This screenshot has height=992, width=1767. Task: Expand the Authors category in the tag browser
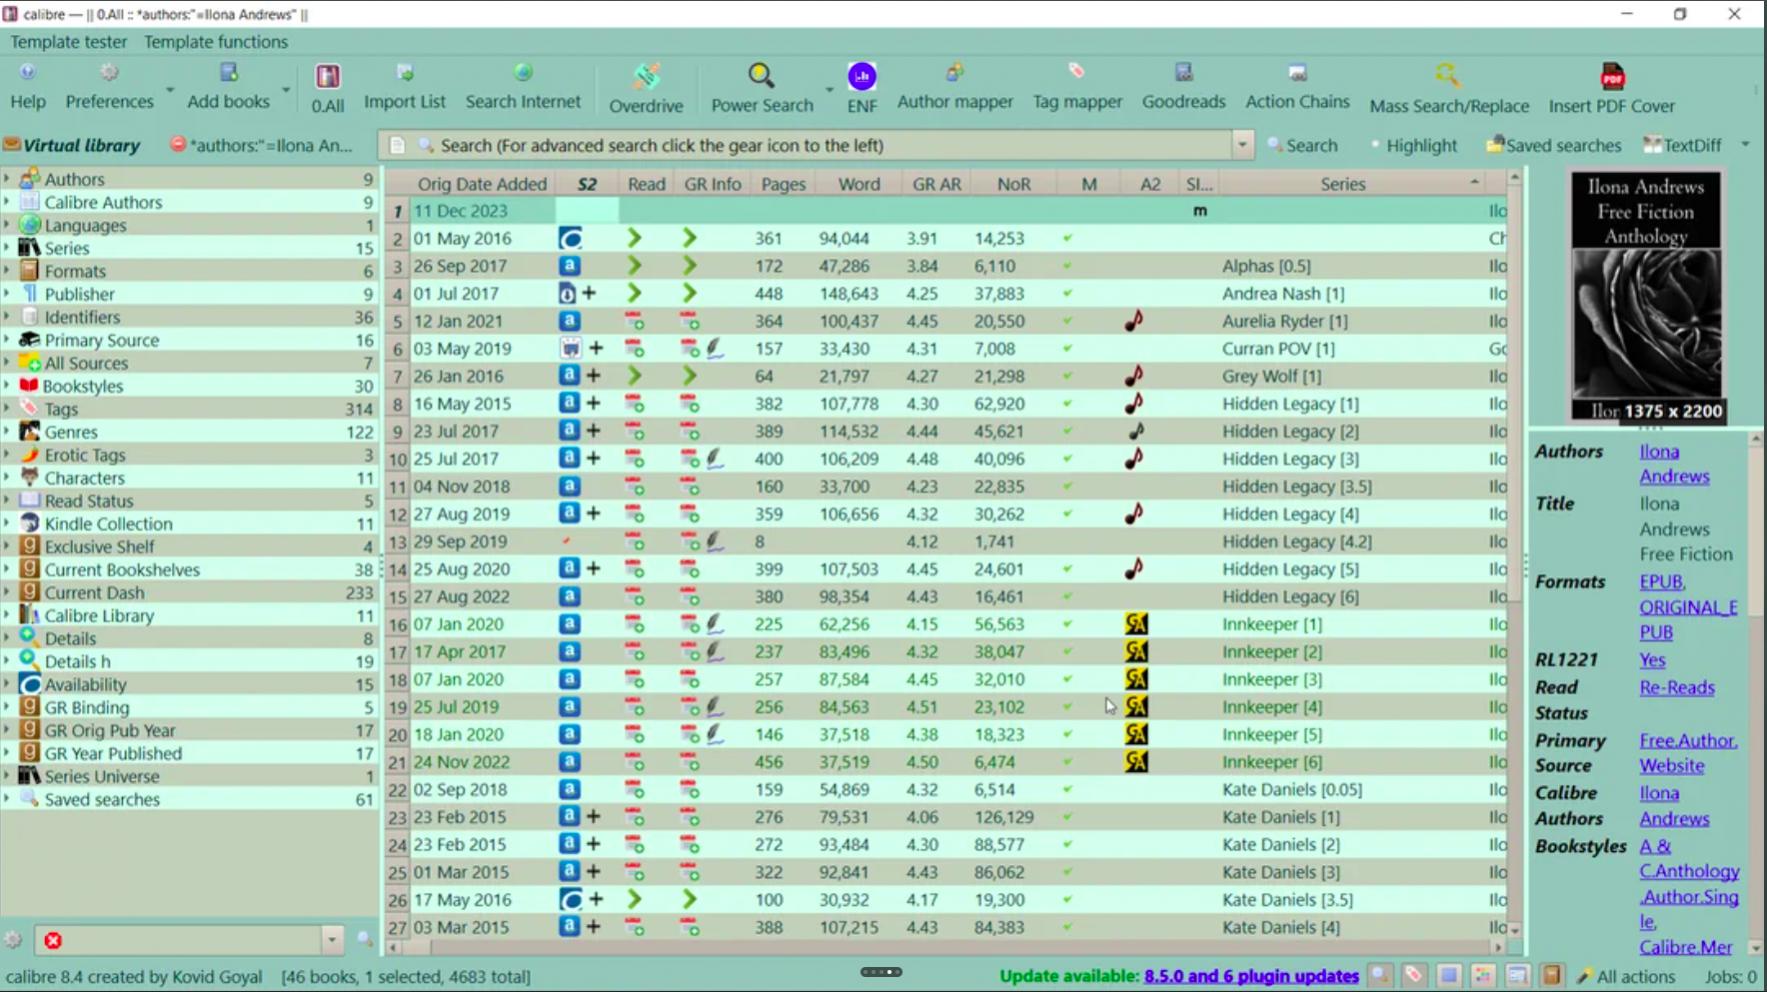pyautogui.click(x=7, y=179)
